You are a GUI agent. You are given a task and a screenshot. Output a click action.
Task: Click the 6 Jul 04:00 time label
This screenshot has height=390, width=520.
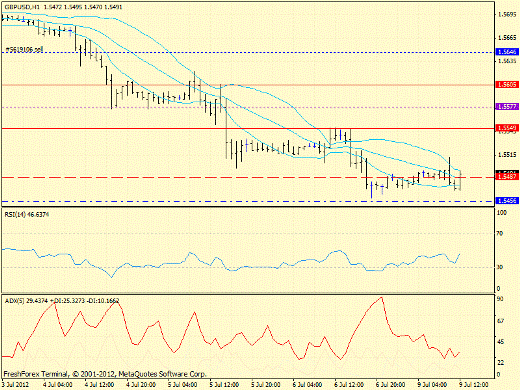307,384
